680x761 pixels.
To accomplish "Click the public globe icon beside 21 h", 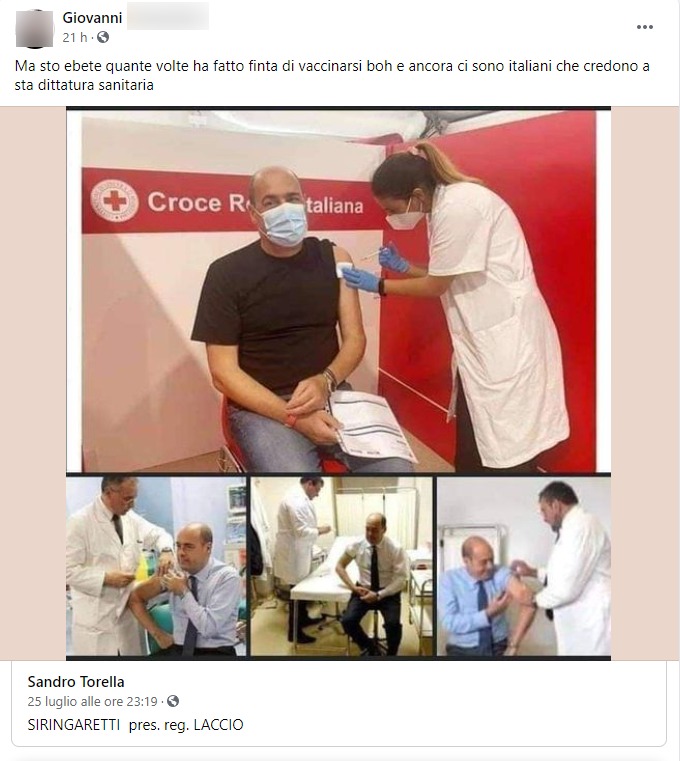I will pos(103,37).
